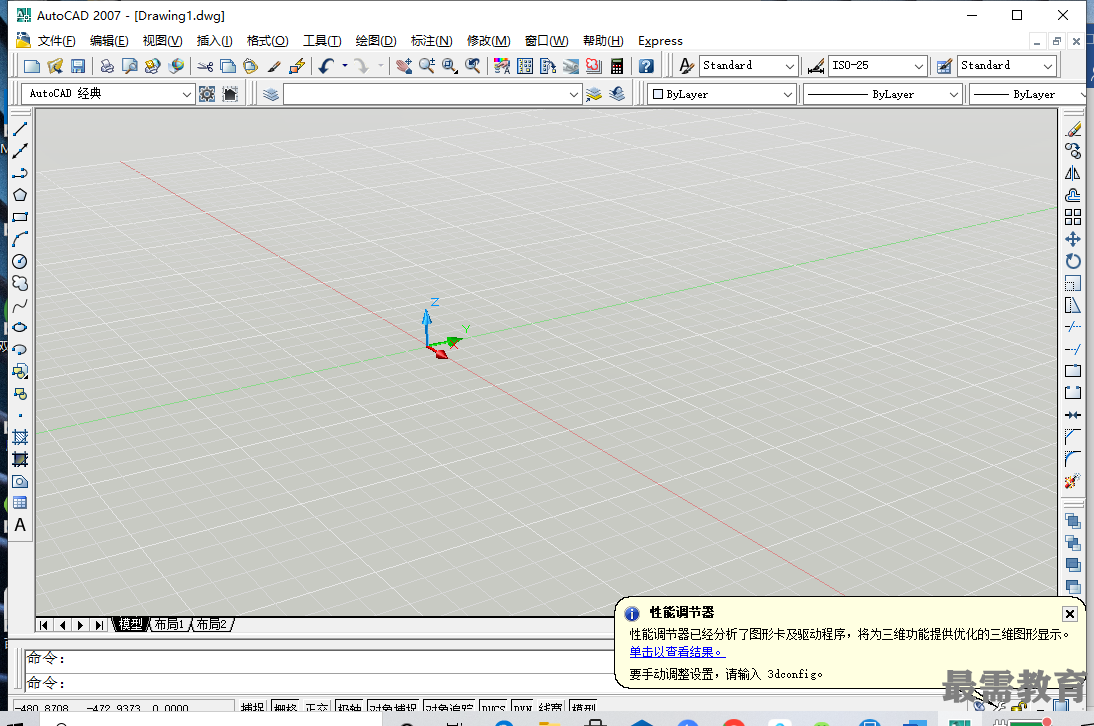The width and height of the screenshot is (1094, 726).
Task: Select the Rotate modify tool
Action: click(1073, 262)
